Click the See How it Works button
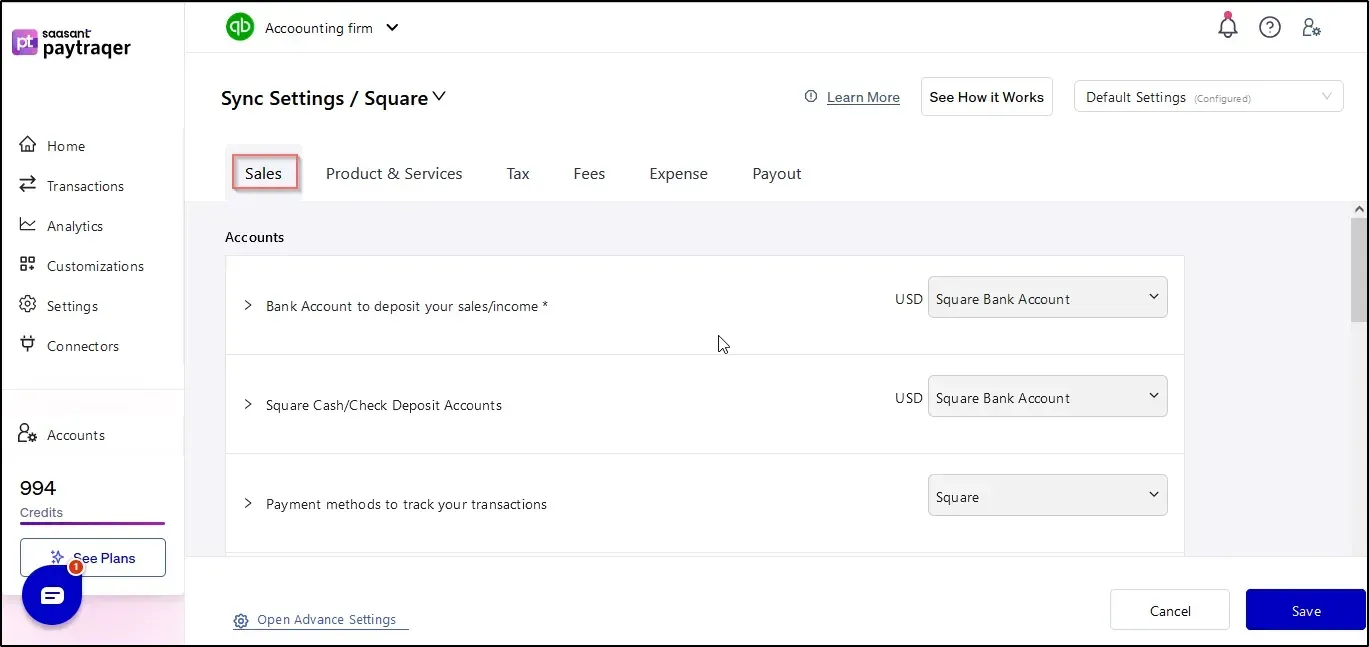1369x647 pixels. [986, 97]
